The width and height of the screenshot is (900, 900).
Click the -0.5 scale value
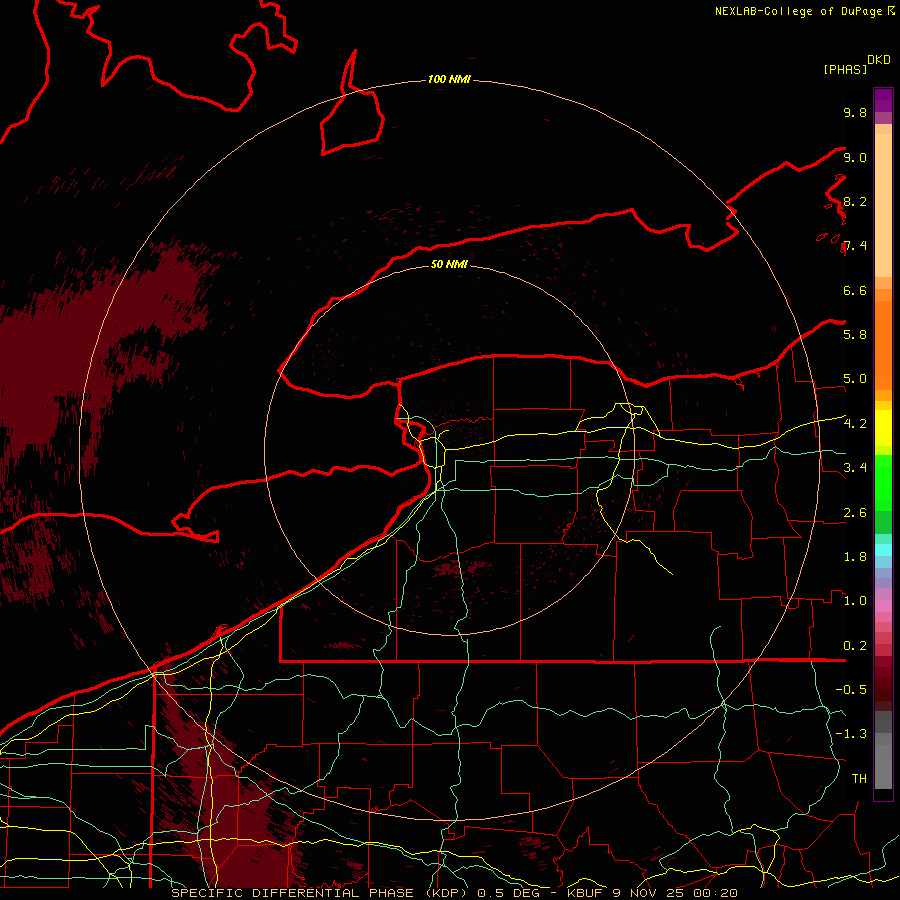(851, 689)
